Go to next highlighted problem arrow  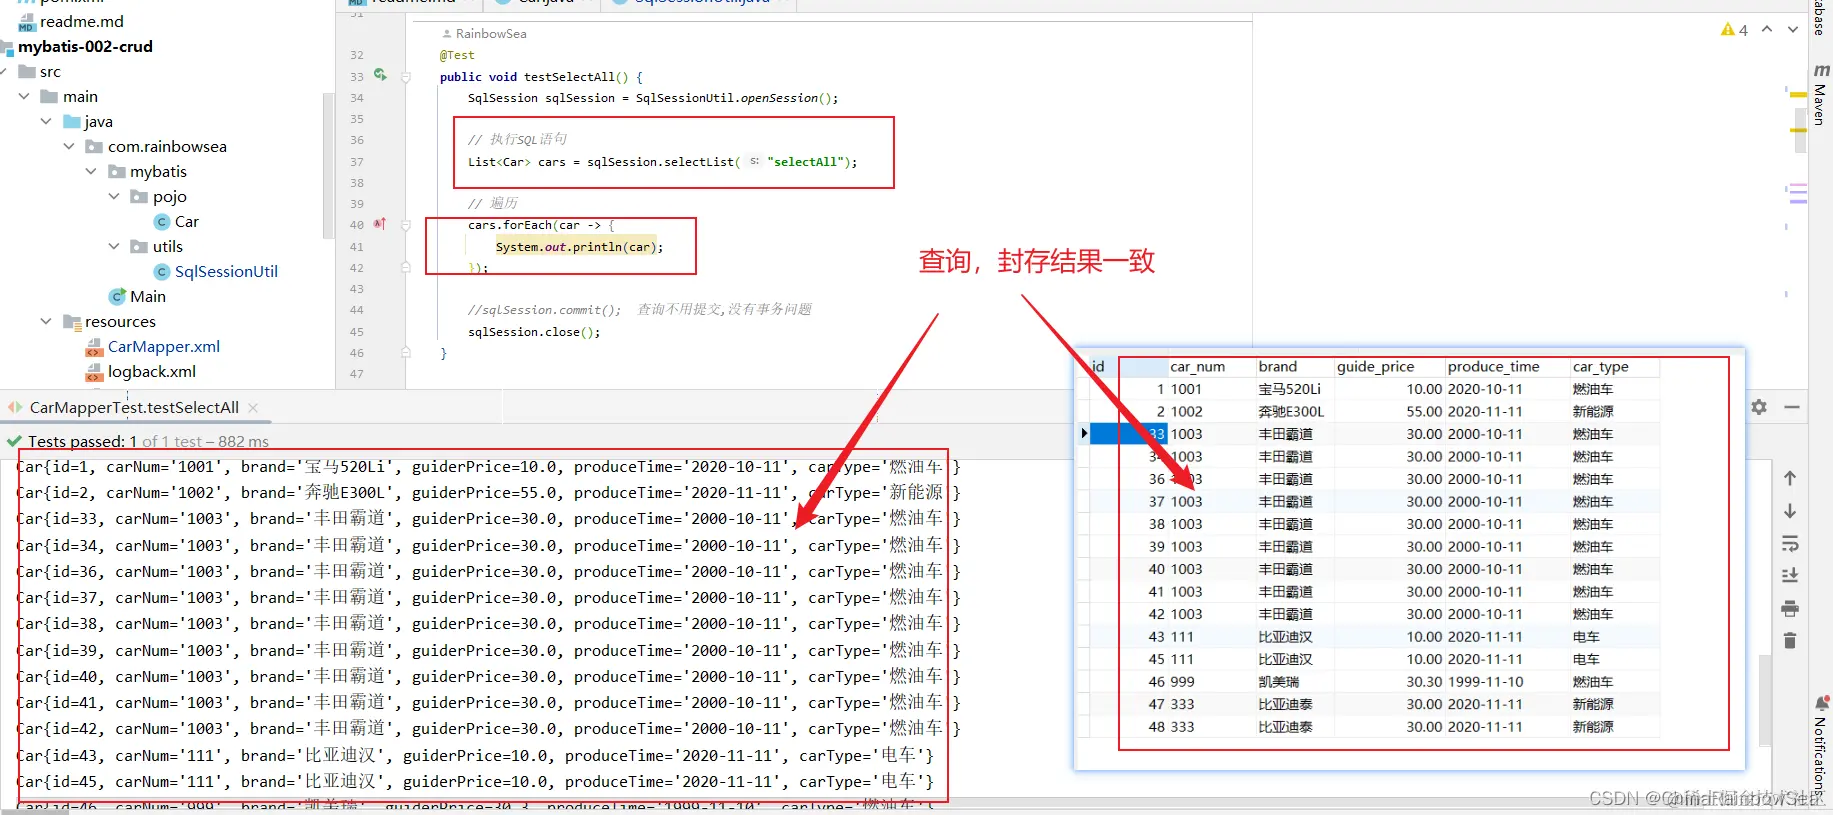pyautogui.click(x=1793, y=29)
